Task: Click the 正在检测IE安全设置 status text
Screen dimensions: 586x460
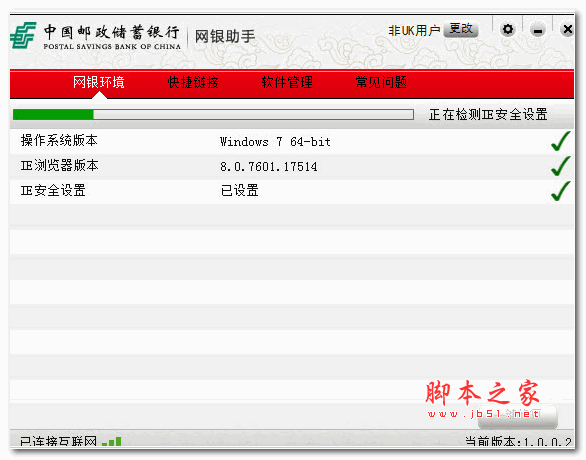Action: (x=488, y=114)
